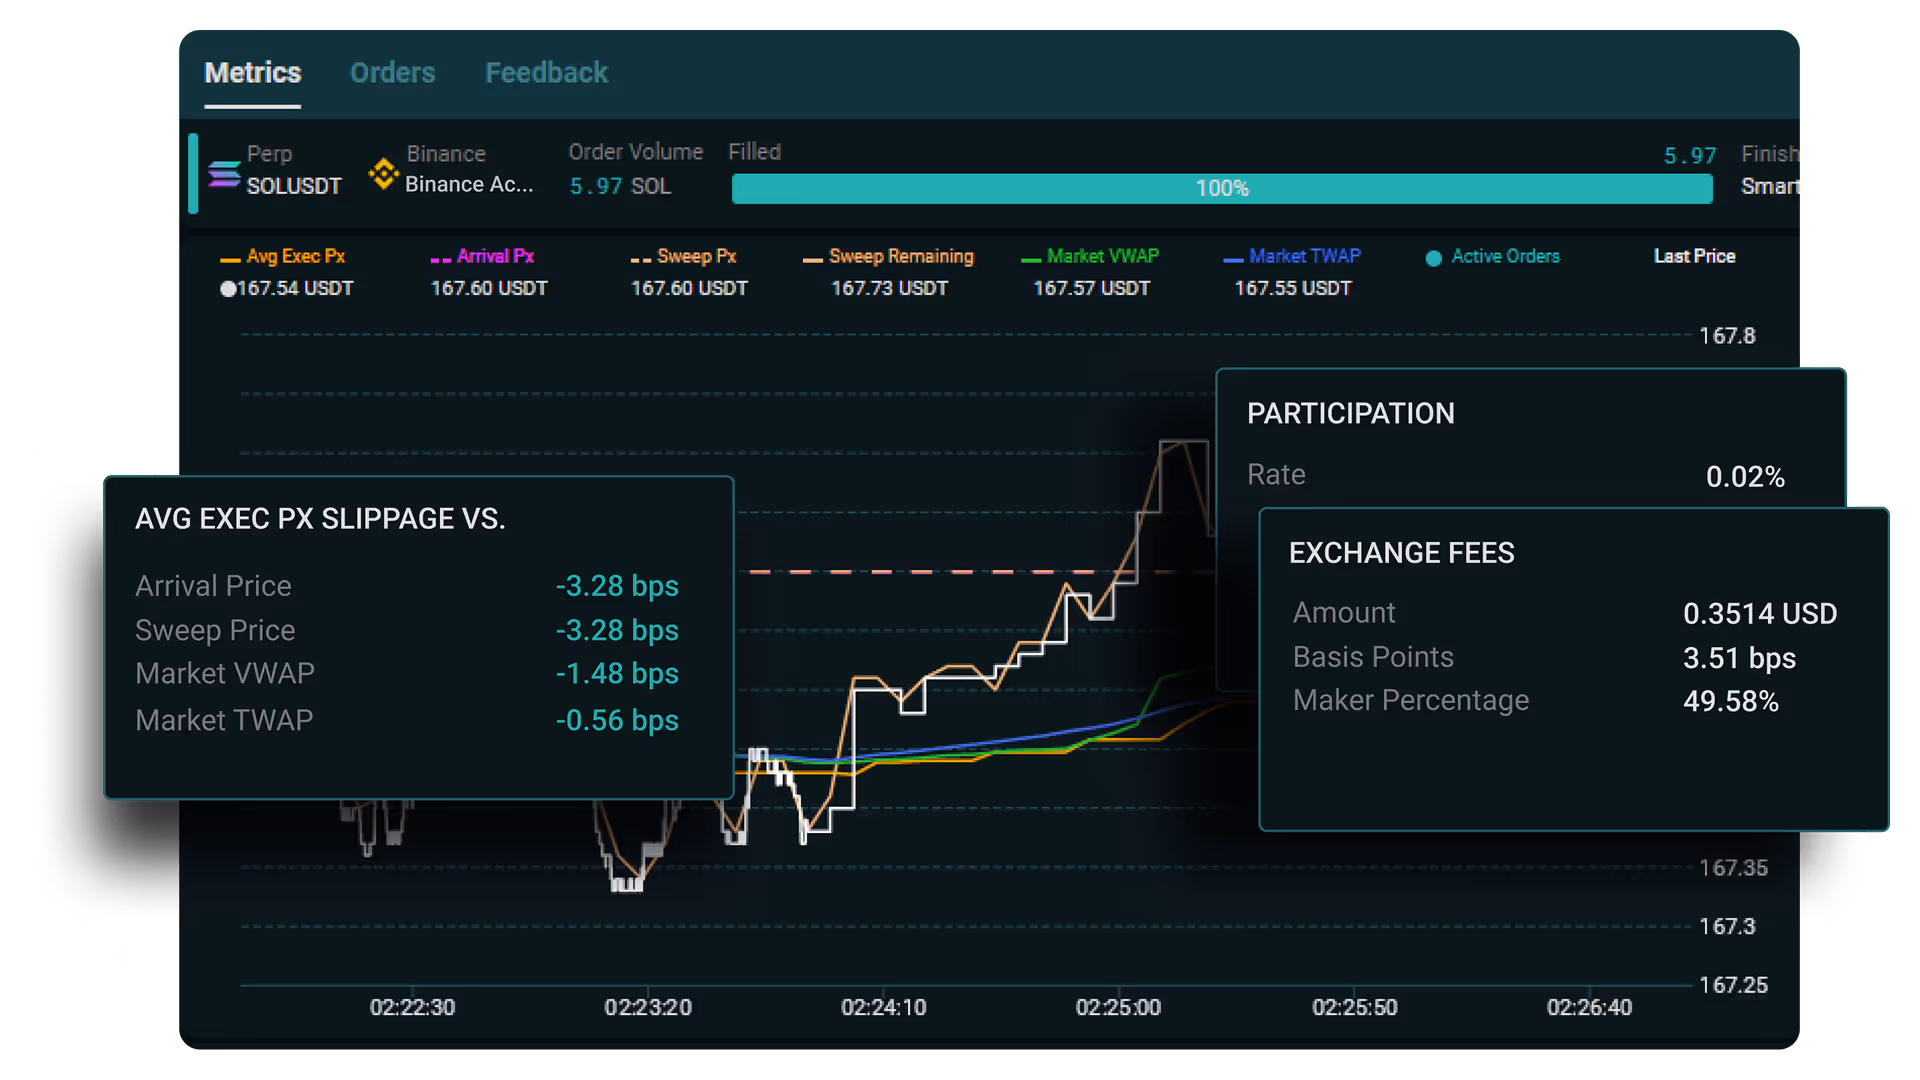Toggle the Avg Exec Px price bullet

coord(229,289)
